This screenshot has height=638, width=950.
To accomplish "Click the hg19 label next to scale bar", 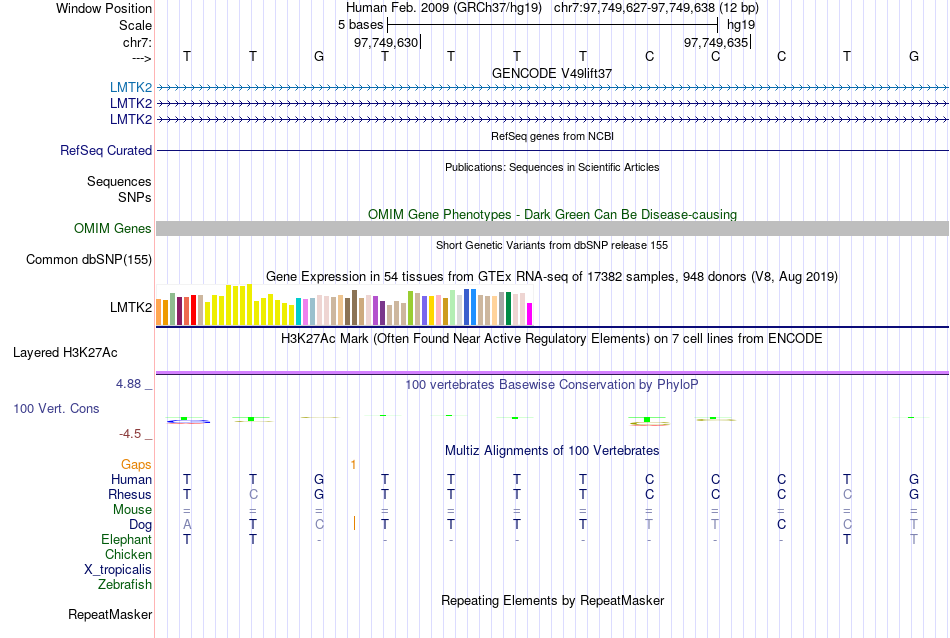I will (741, 25).
